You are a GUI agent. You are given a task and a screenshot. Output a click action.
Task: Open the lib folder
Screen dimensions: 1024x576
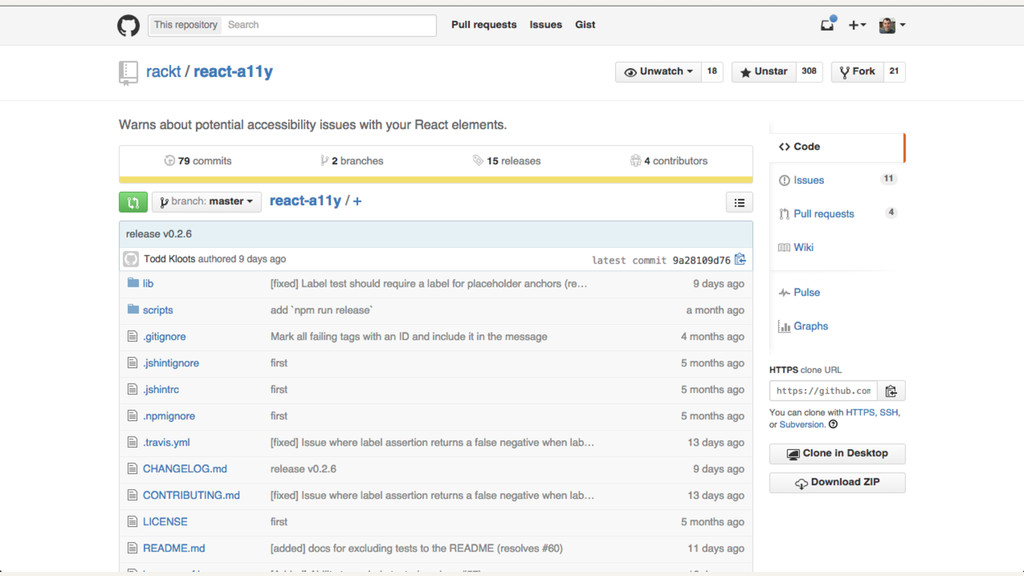148,283
